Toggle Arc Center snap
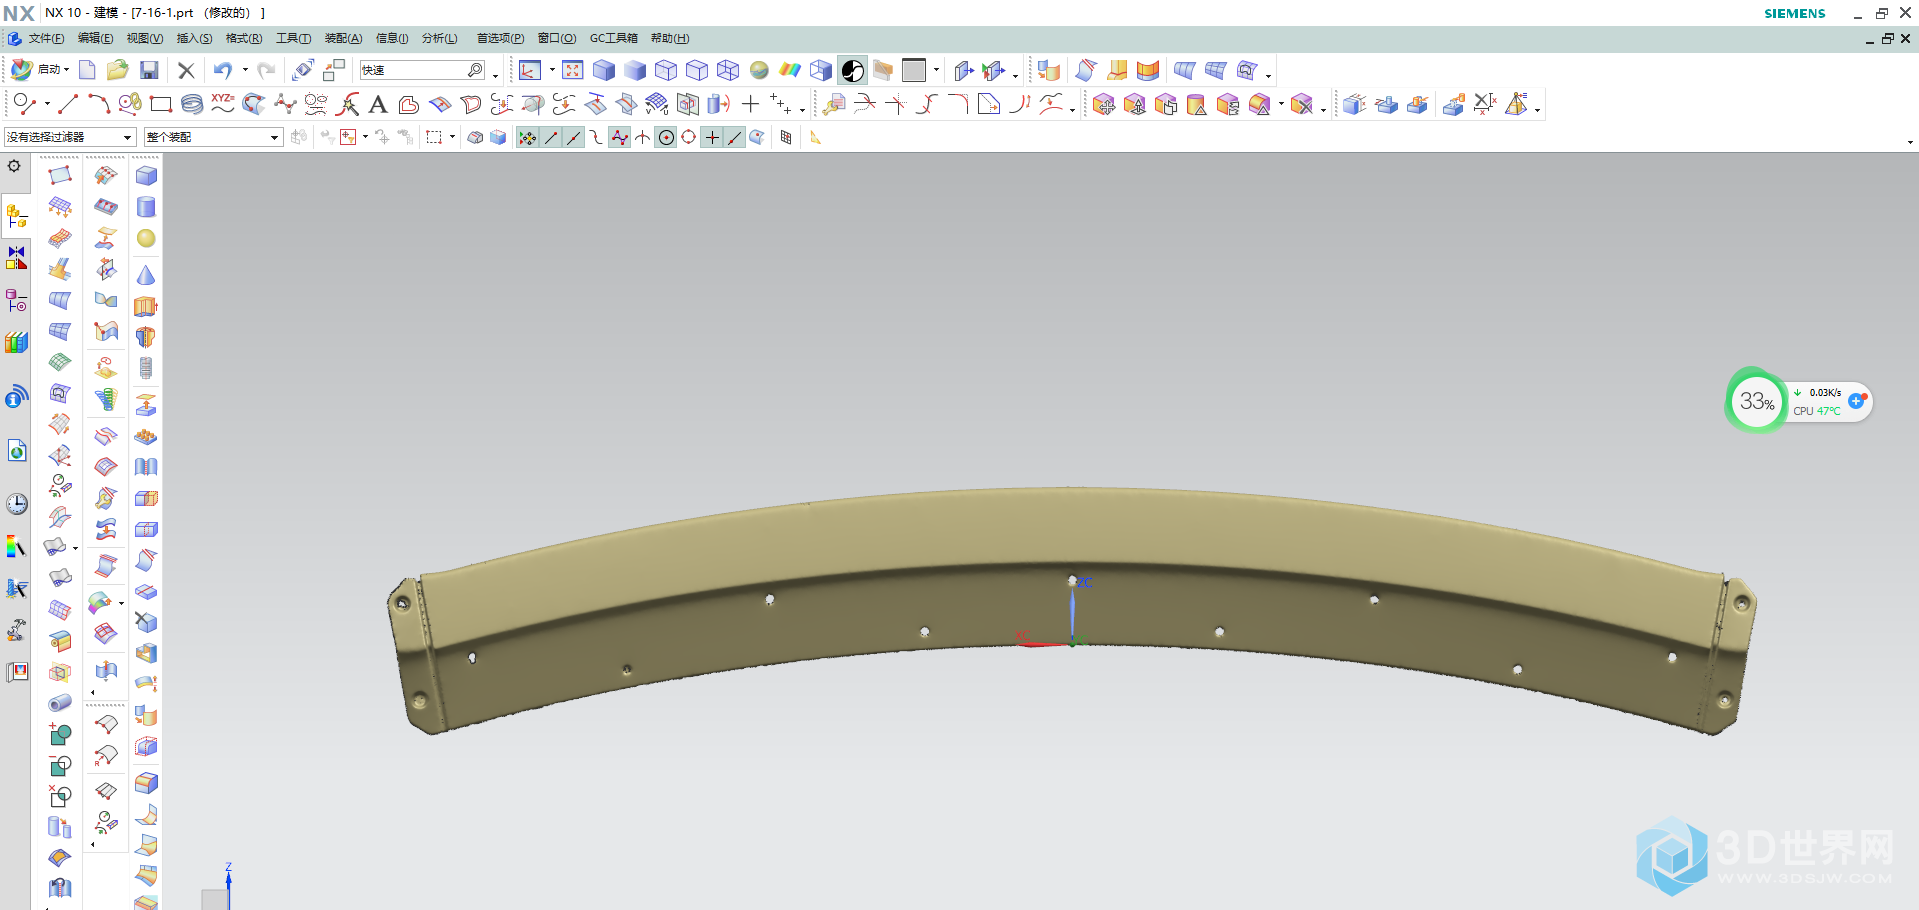Image resolution: width=1919 pixels, height=910 pixels. coord(666,137)
